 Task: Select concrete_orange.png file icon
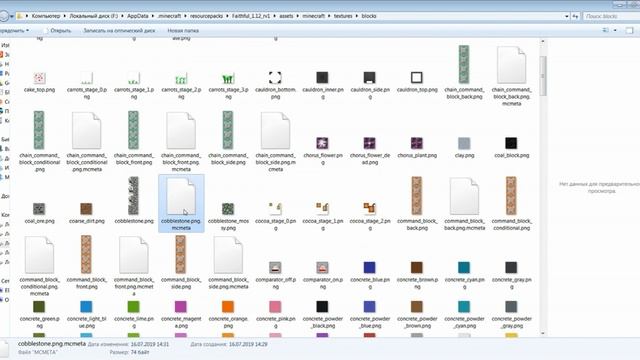coord(228,307)
